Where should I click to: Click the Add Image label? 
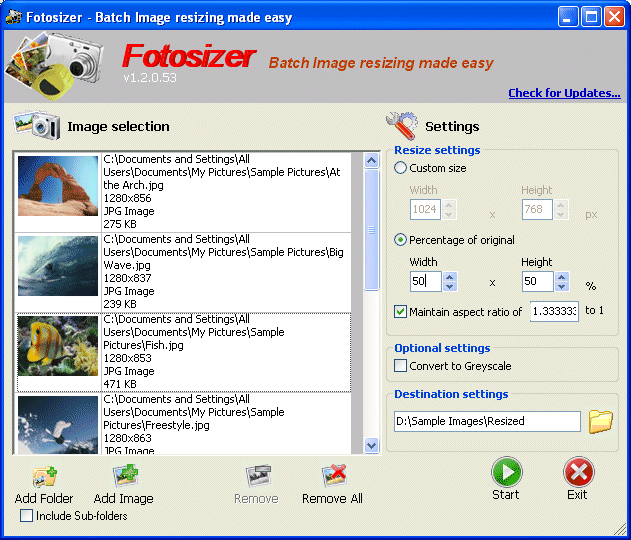124,499
